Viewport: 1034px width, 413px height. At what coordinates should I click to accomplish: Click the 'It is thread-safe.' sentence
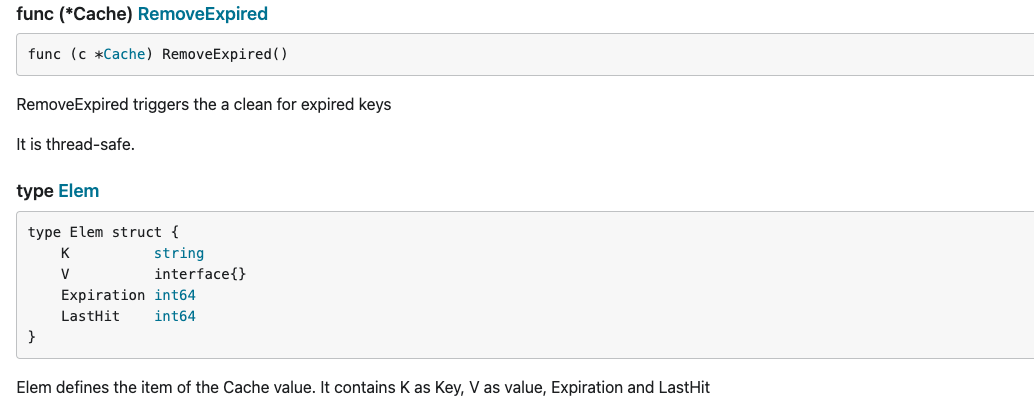[76, 144]
